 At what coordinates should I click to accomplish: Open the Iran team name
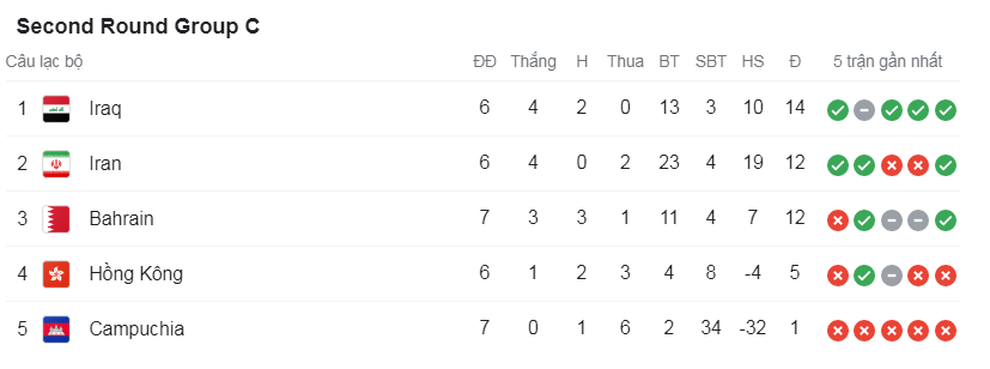pyautogui.click(x=105, y=164)
